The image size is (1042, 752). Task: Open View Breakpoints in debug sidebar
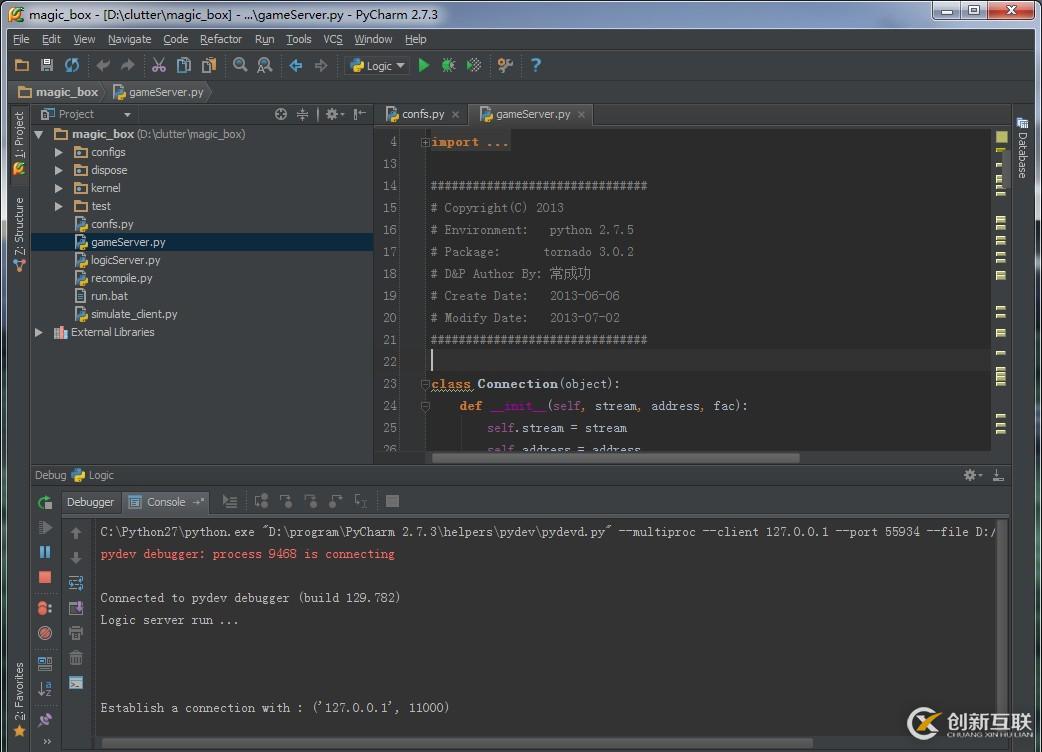click(x=45, y=608)
